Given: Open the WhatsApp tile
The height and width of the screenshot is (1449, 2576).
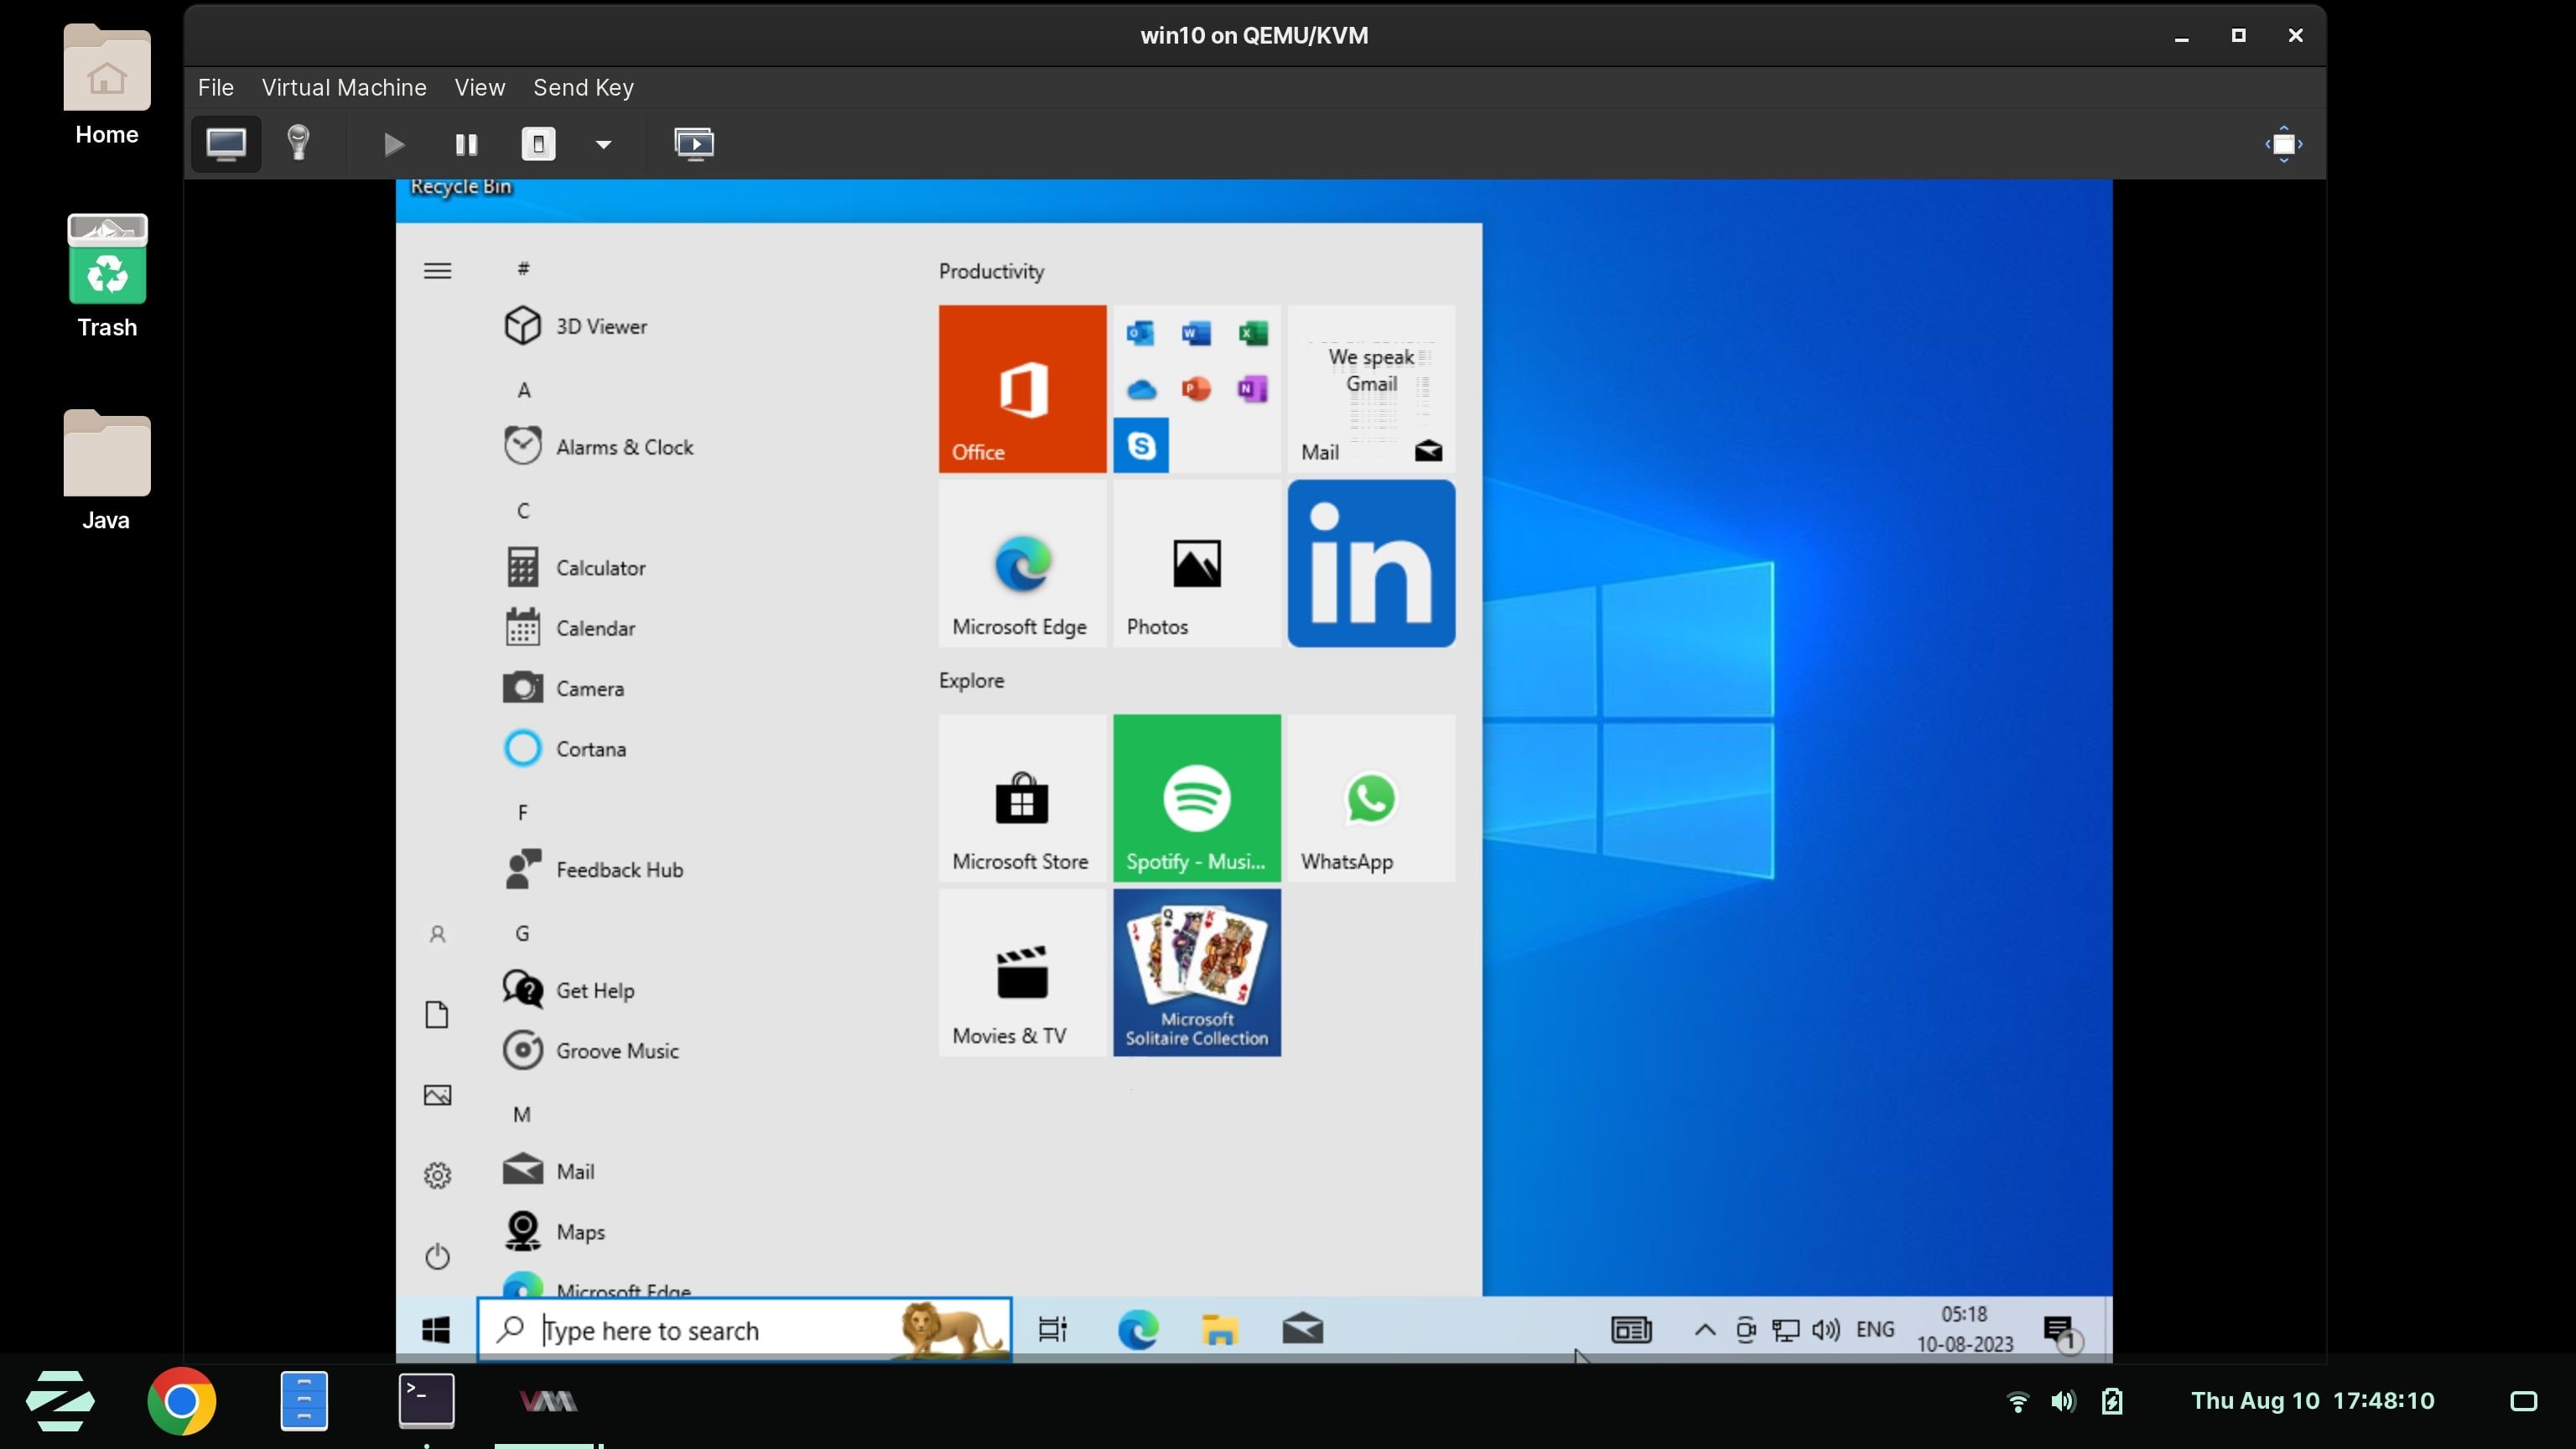Looking at the screenshot, I should tap(1370, 797).
